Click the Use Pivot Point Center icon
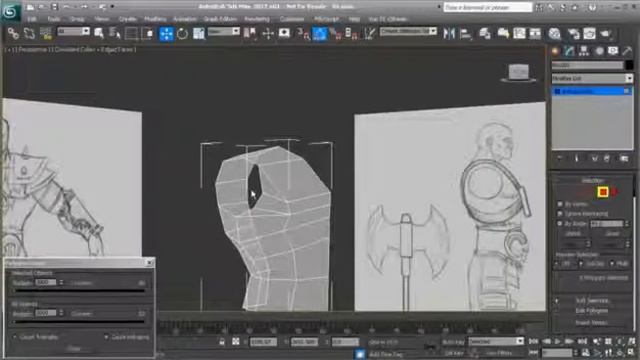 249,33
